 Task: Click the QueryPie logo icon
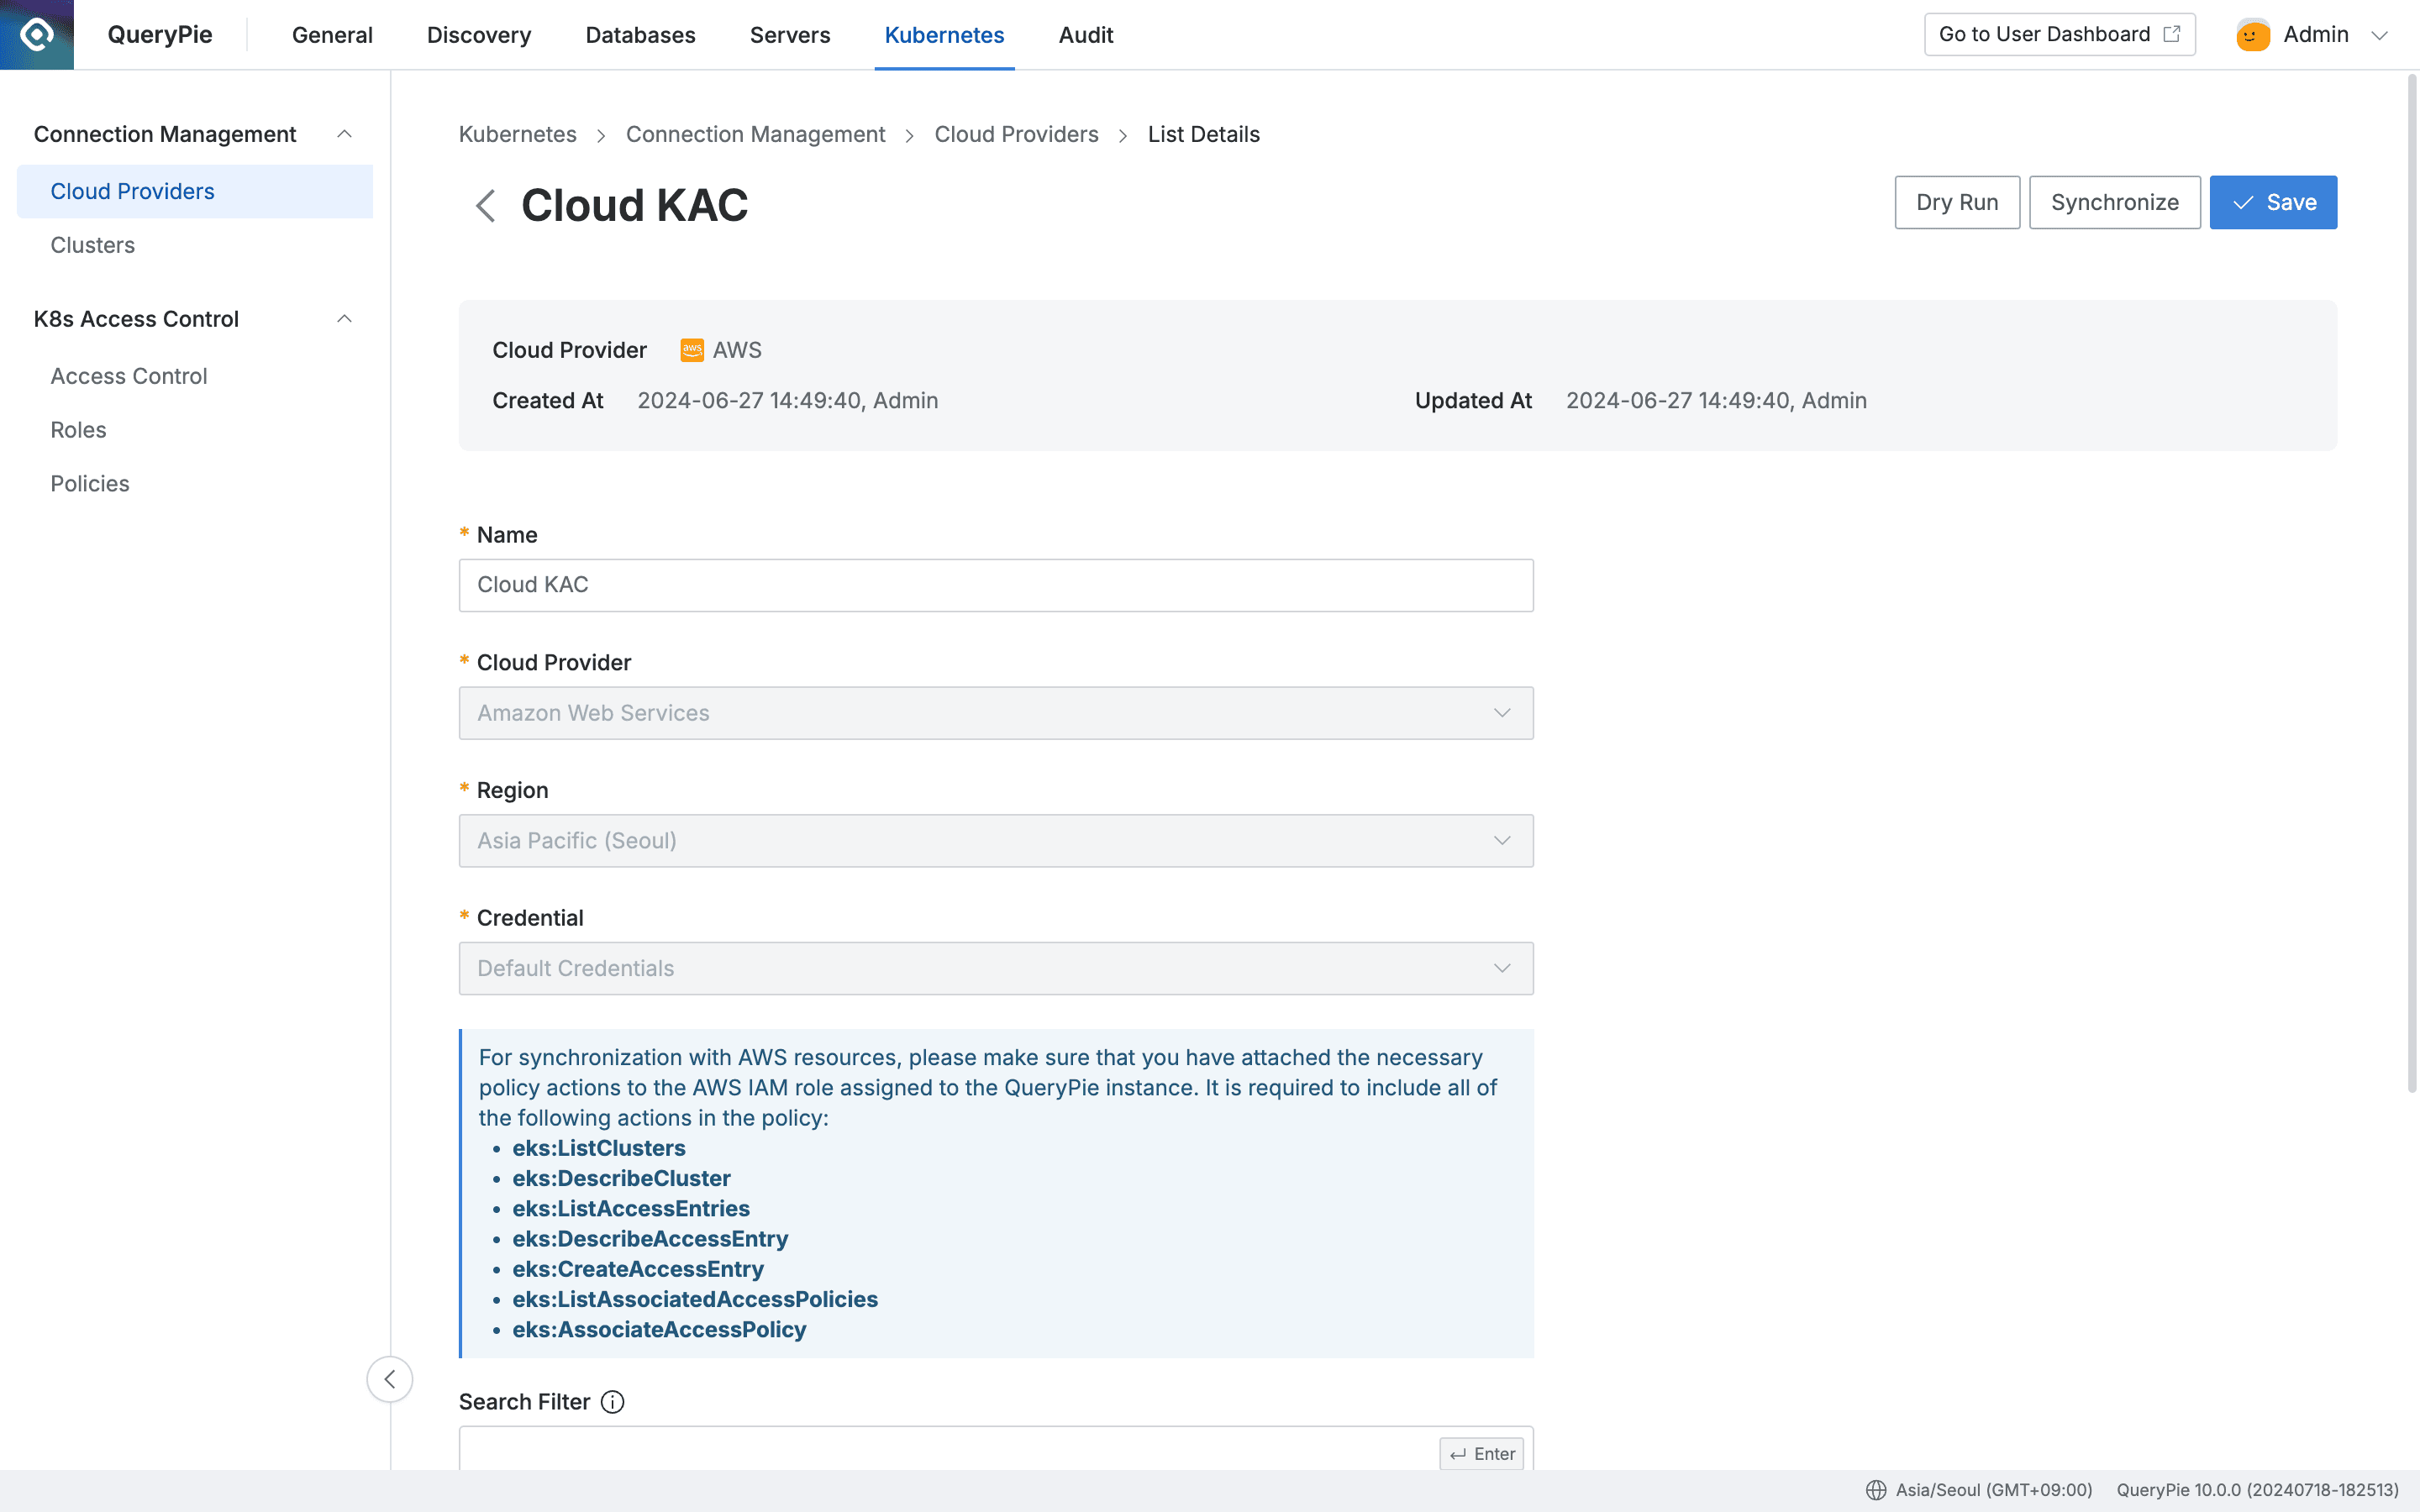tap(36, 33)
